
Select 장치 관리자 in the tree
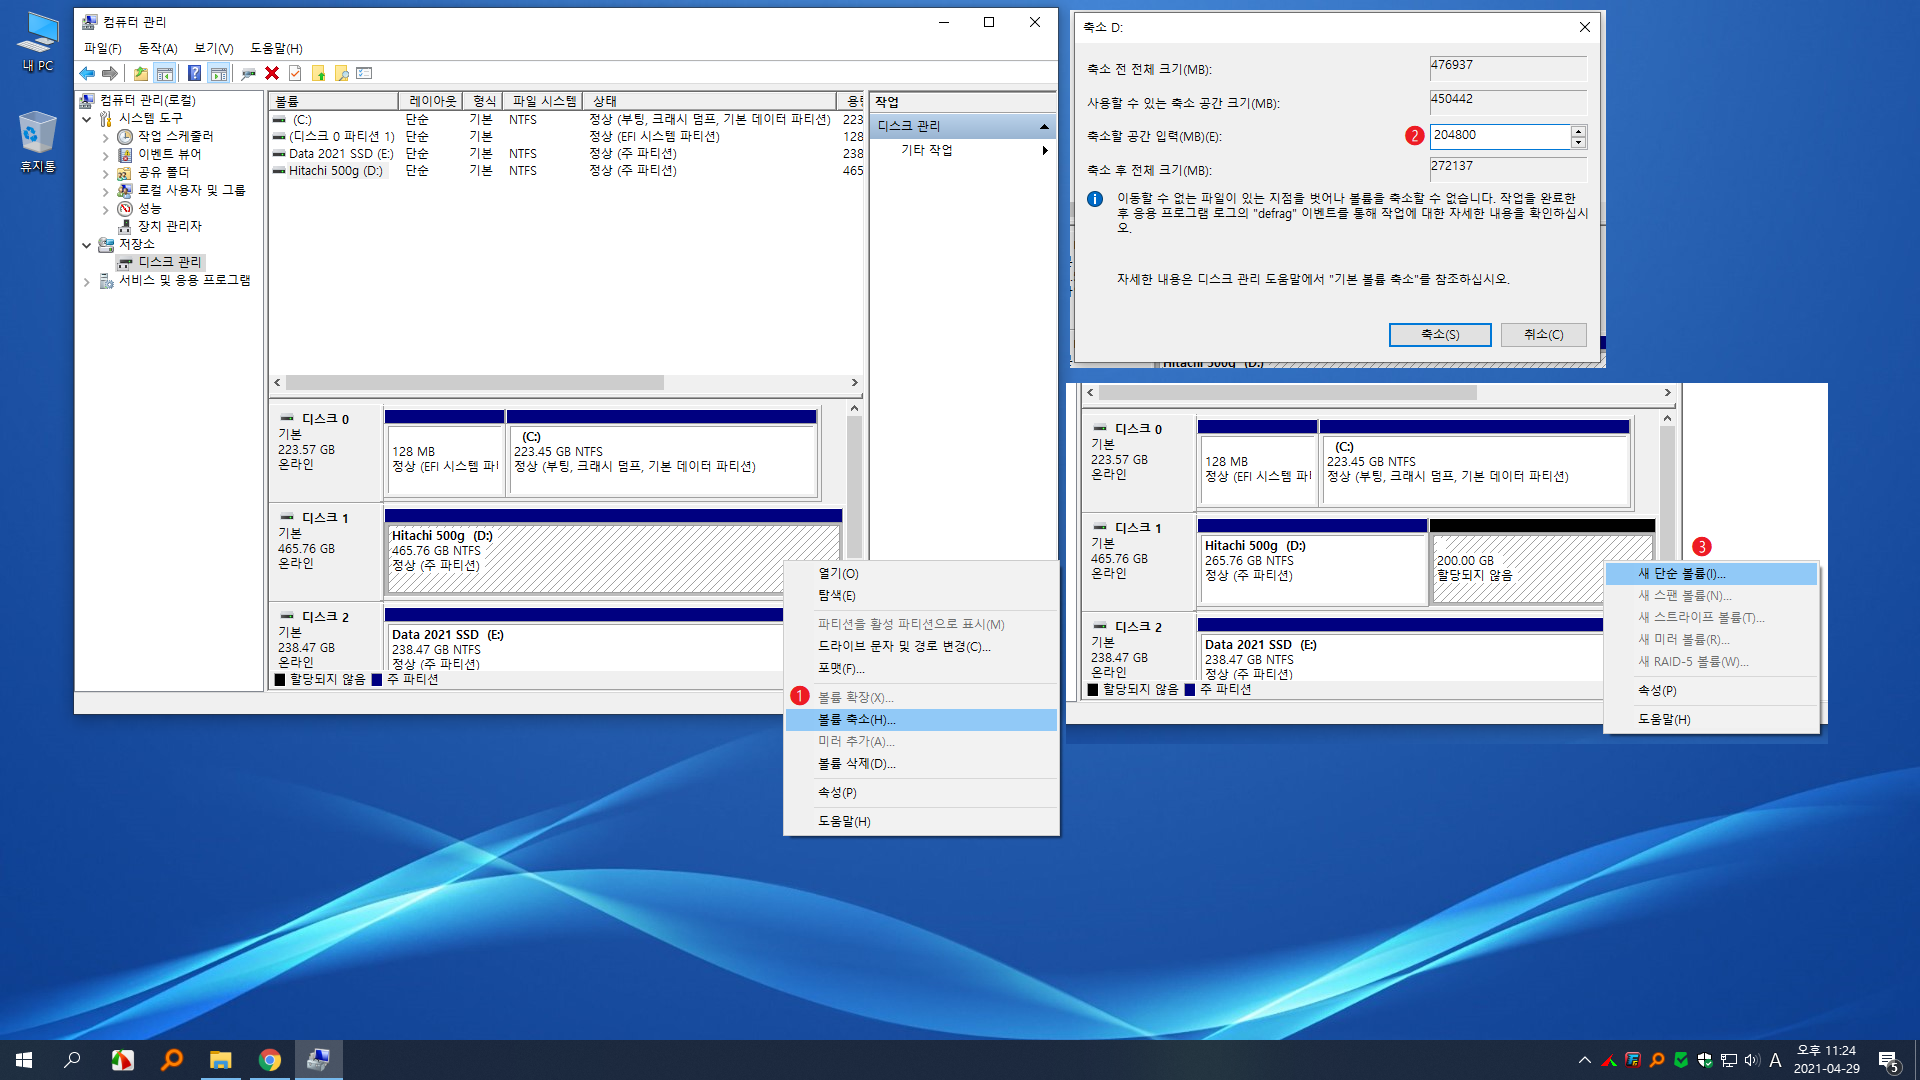[169, 227]
